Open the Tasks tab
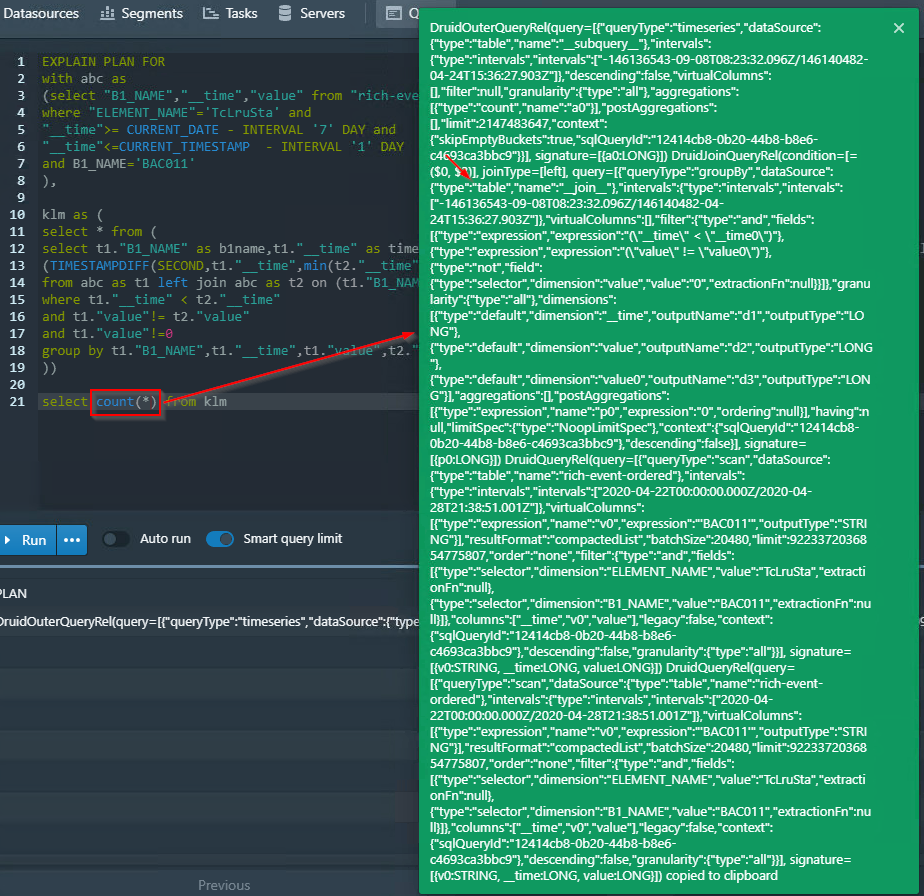The height and width of the screenshot is (896, 924). click(x=230, y=13)
